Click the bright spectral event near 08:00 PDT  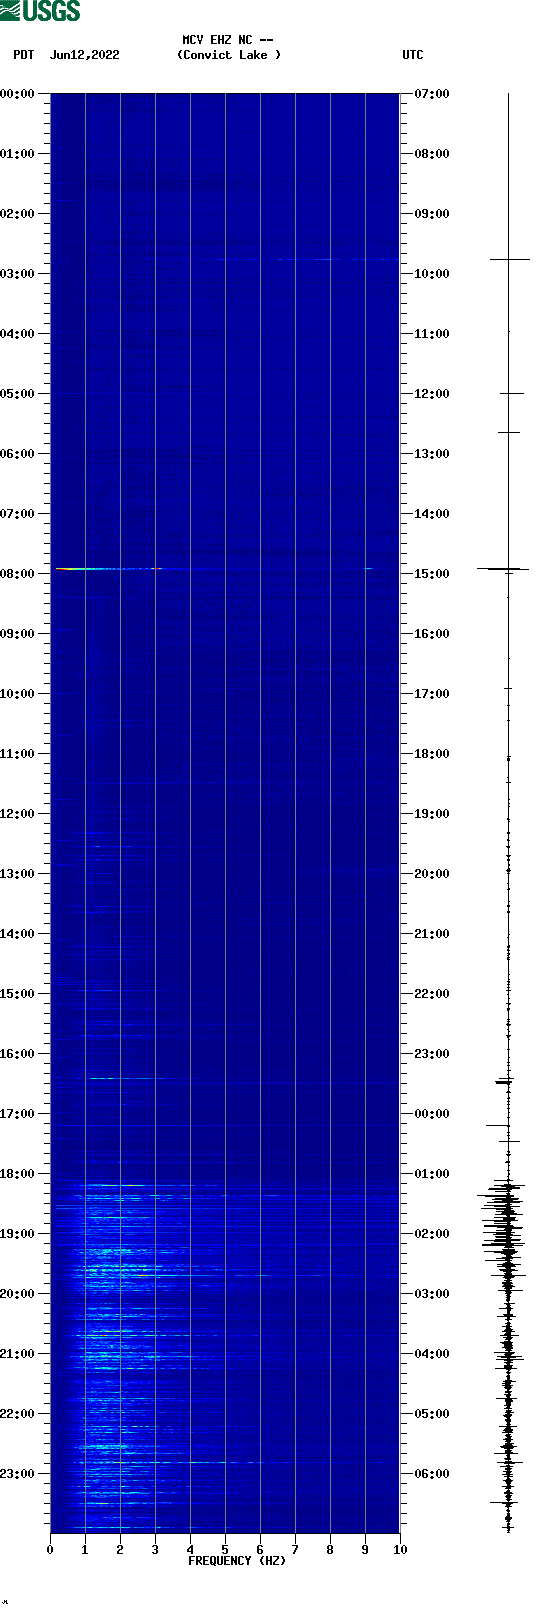pos(108,569)
